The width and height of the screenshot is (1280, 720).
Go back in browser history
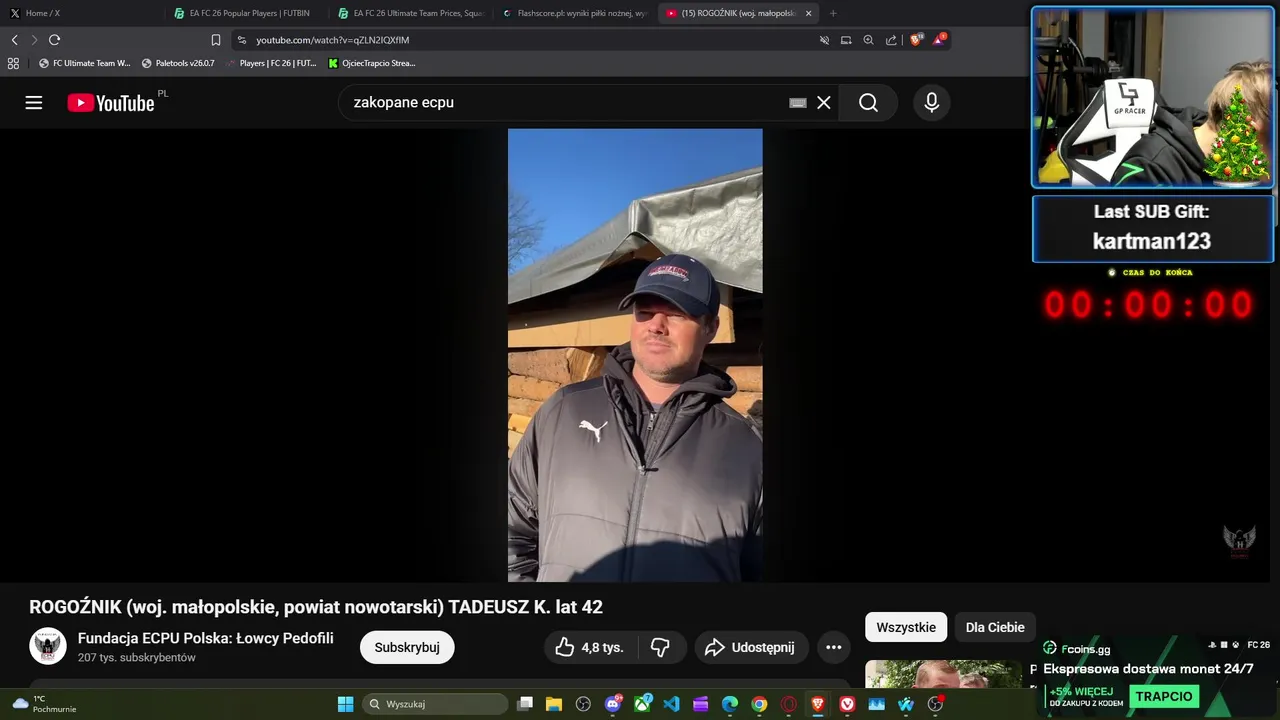pos(14,40)
